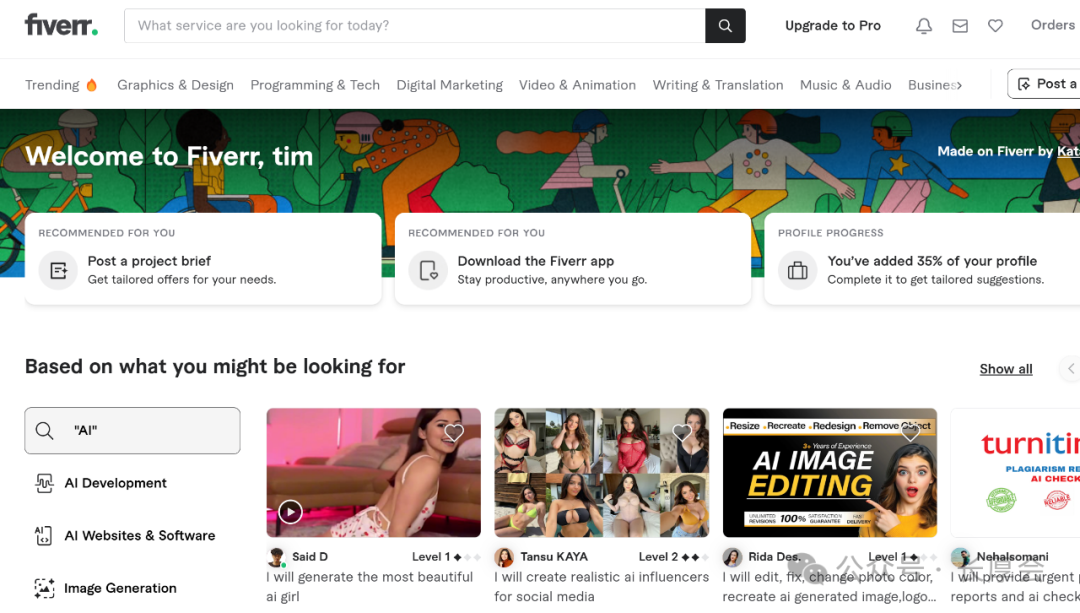The image size is (1080, 613).
Task: Open the Writing & Translation menu
Action: point(718,85)
